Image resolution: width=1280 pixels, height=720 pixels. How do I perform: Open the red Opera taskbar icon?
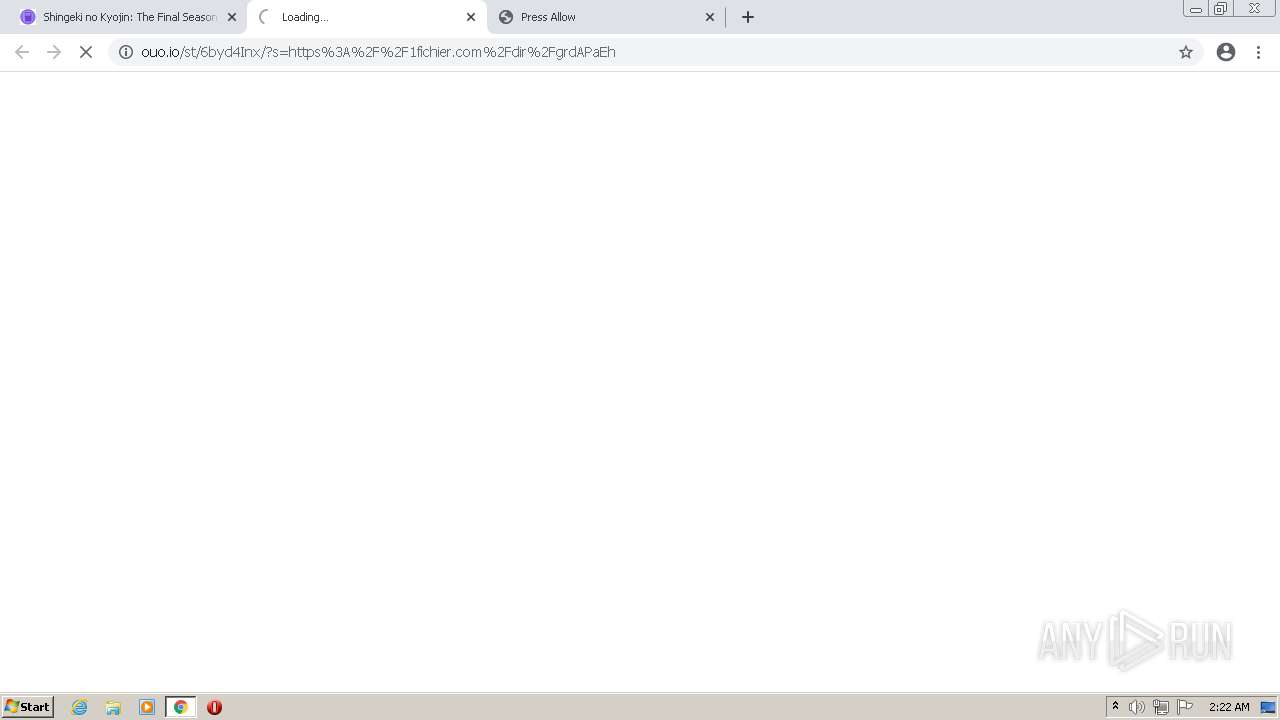pyautogui.click(x=214, y=707)
